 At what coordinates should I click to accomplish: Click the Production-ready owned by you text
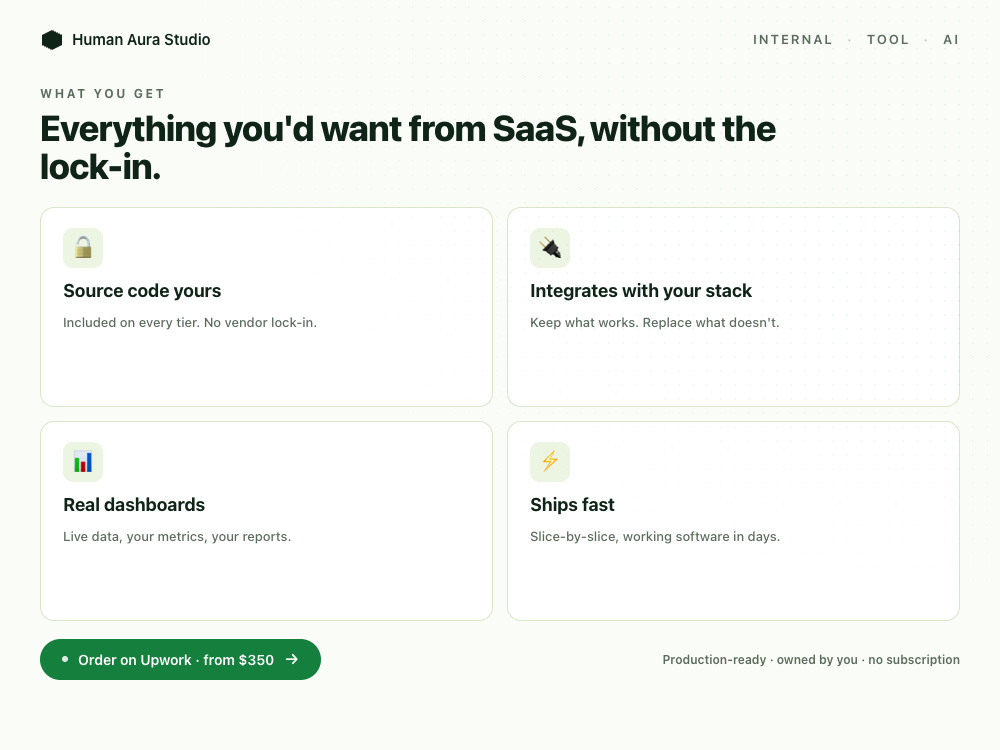[811, 659]
